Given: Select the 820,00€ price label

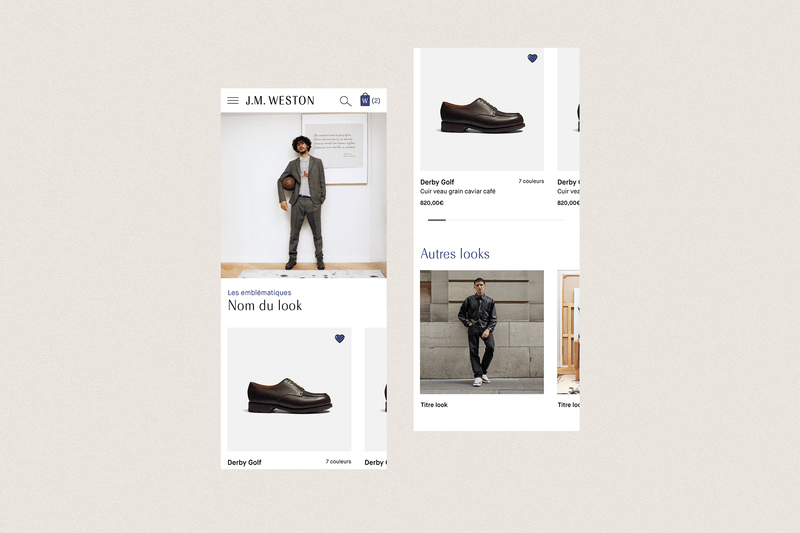Looking at the screenshot, I should coord(432,202).
